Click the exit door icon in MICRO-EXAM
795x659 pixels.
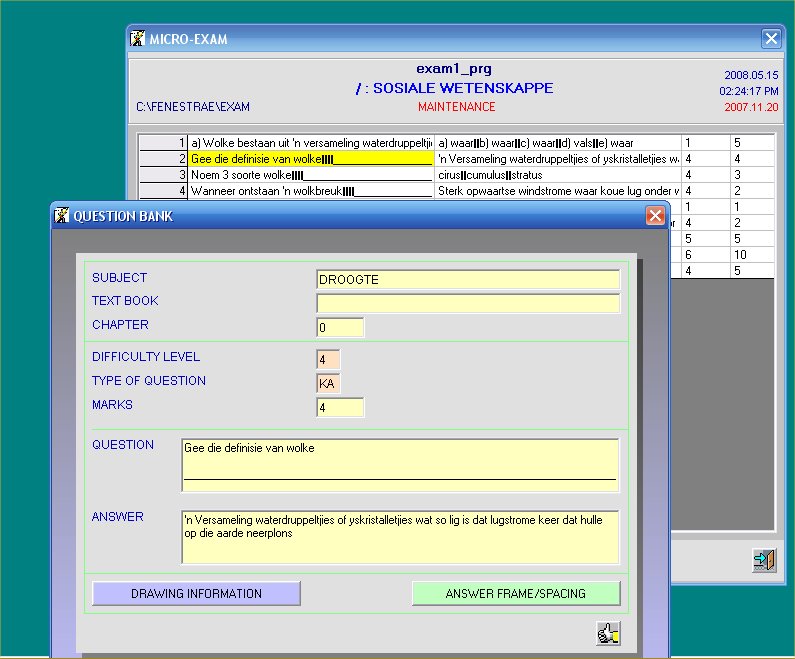point(764,560)
